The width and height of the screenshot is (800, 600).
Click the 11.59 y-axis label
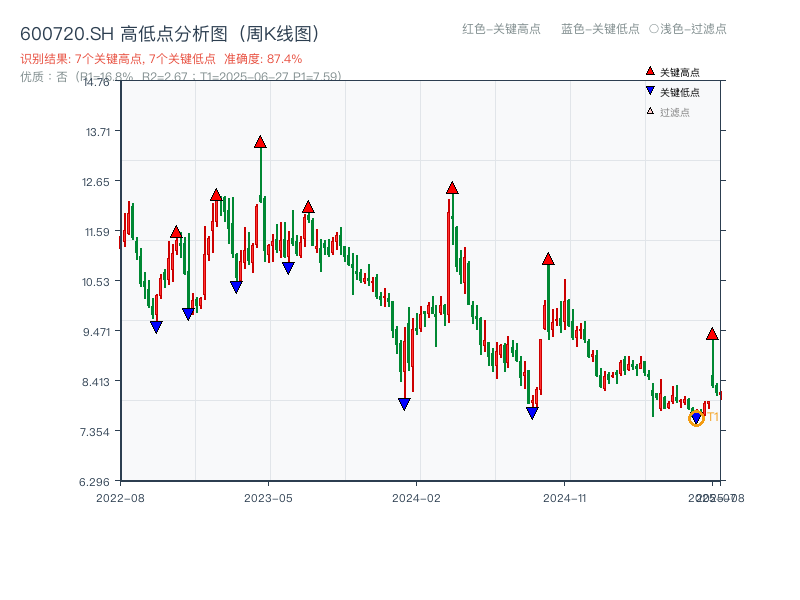click(x=97, y=232)
